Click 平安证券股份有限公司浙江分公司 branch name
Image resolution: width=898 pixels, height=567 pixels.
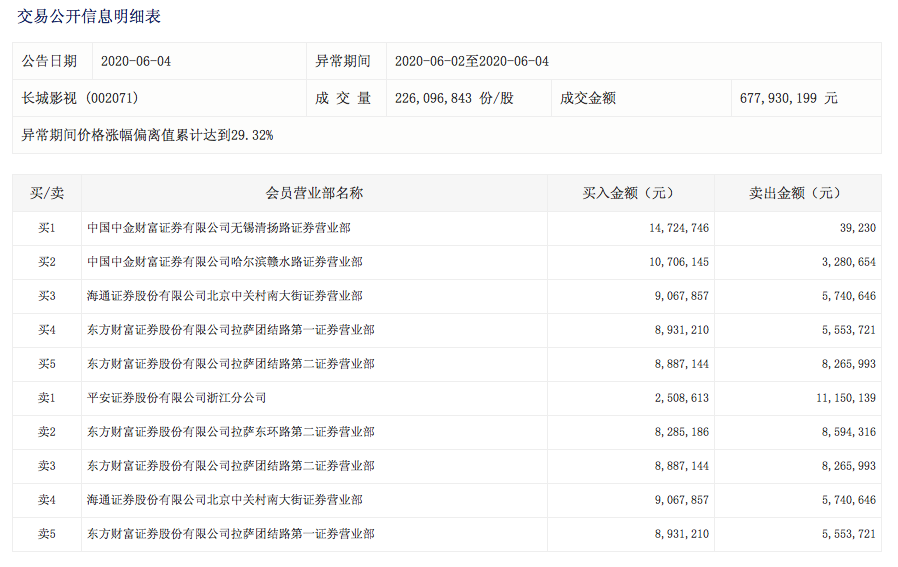coord(176,398)
